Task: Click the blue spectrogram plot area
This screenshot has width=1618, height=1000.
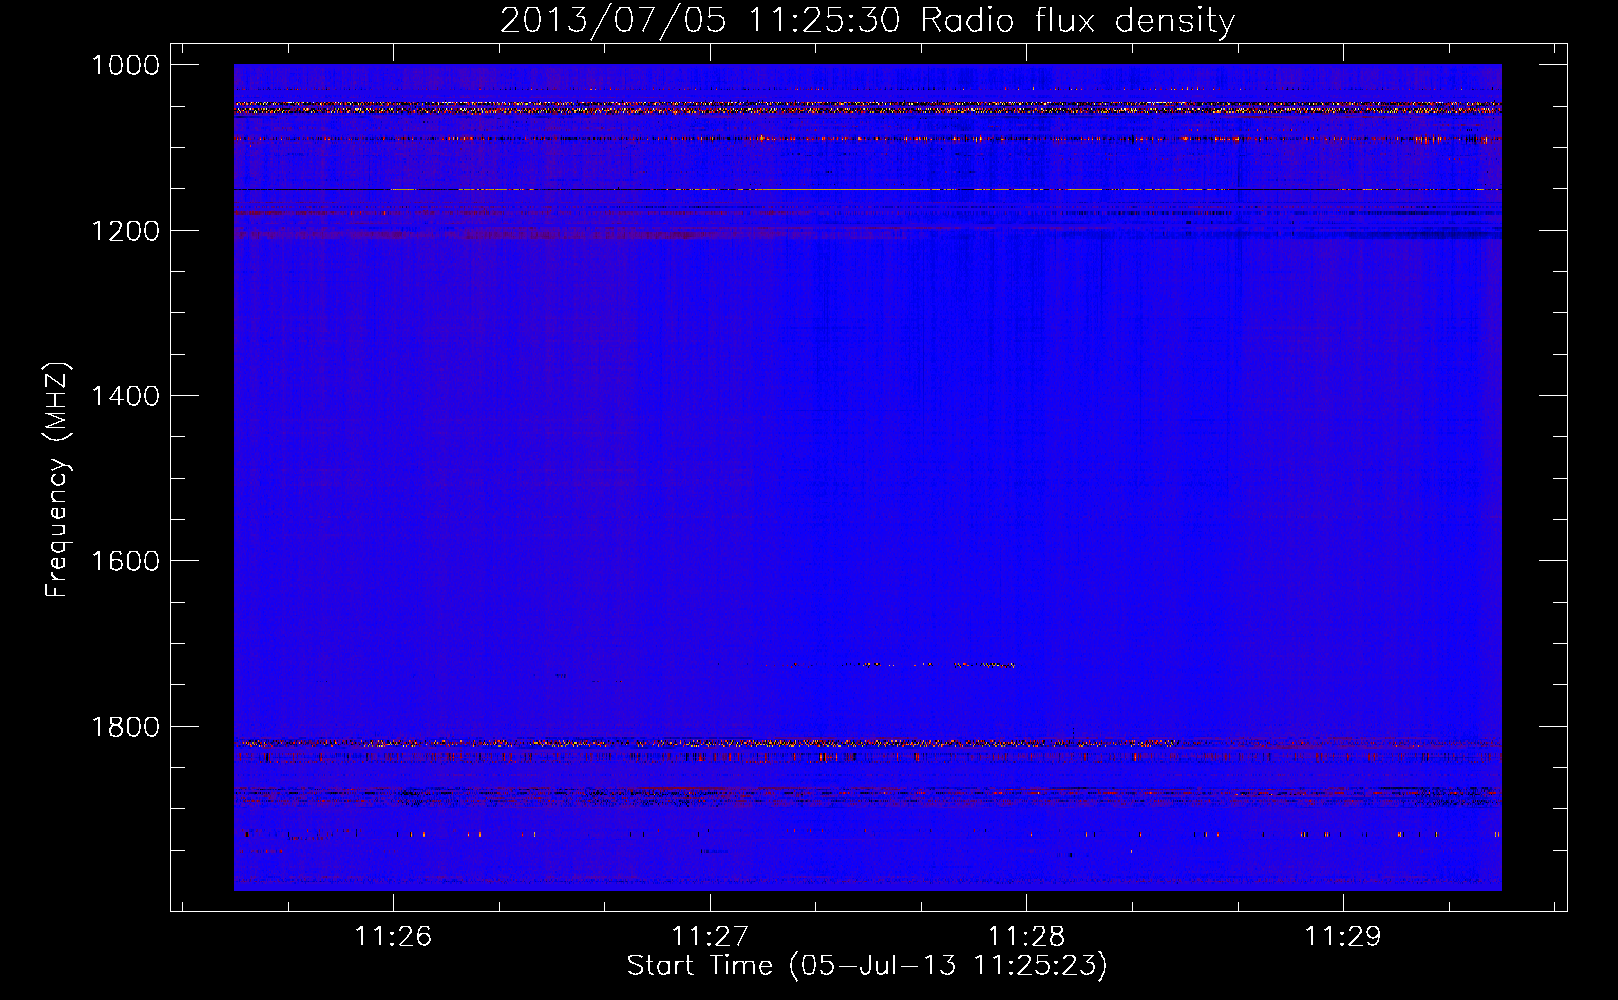Action: 868,477
